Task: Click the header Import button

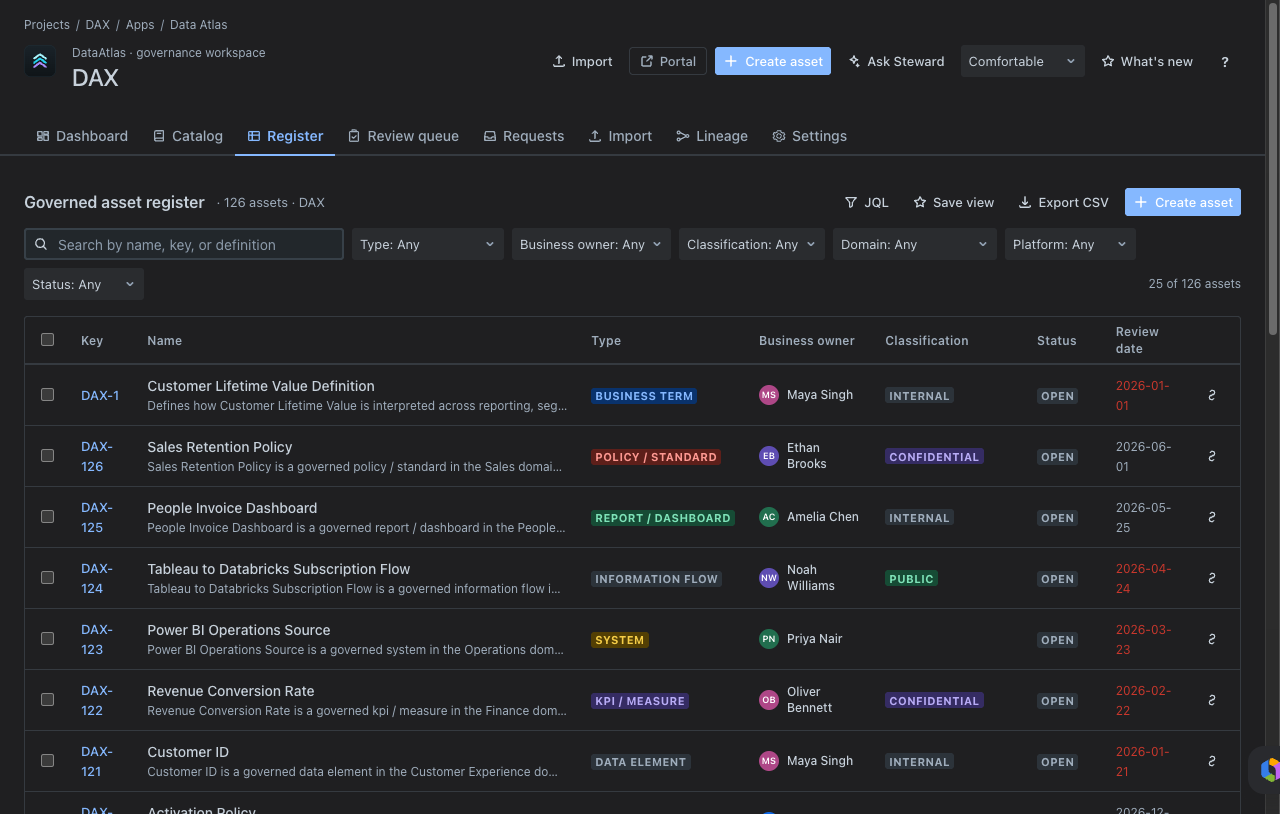Action: (x=582, y=61)
